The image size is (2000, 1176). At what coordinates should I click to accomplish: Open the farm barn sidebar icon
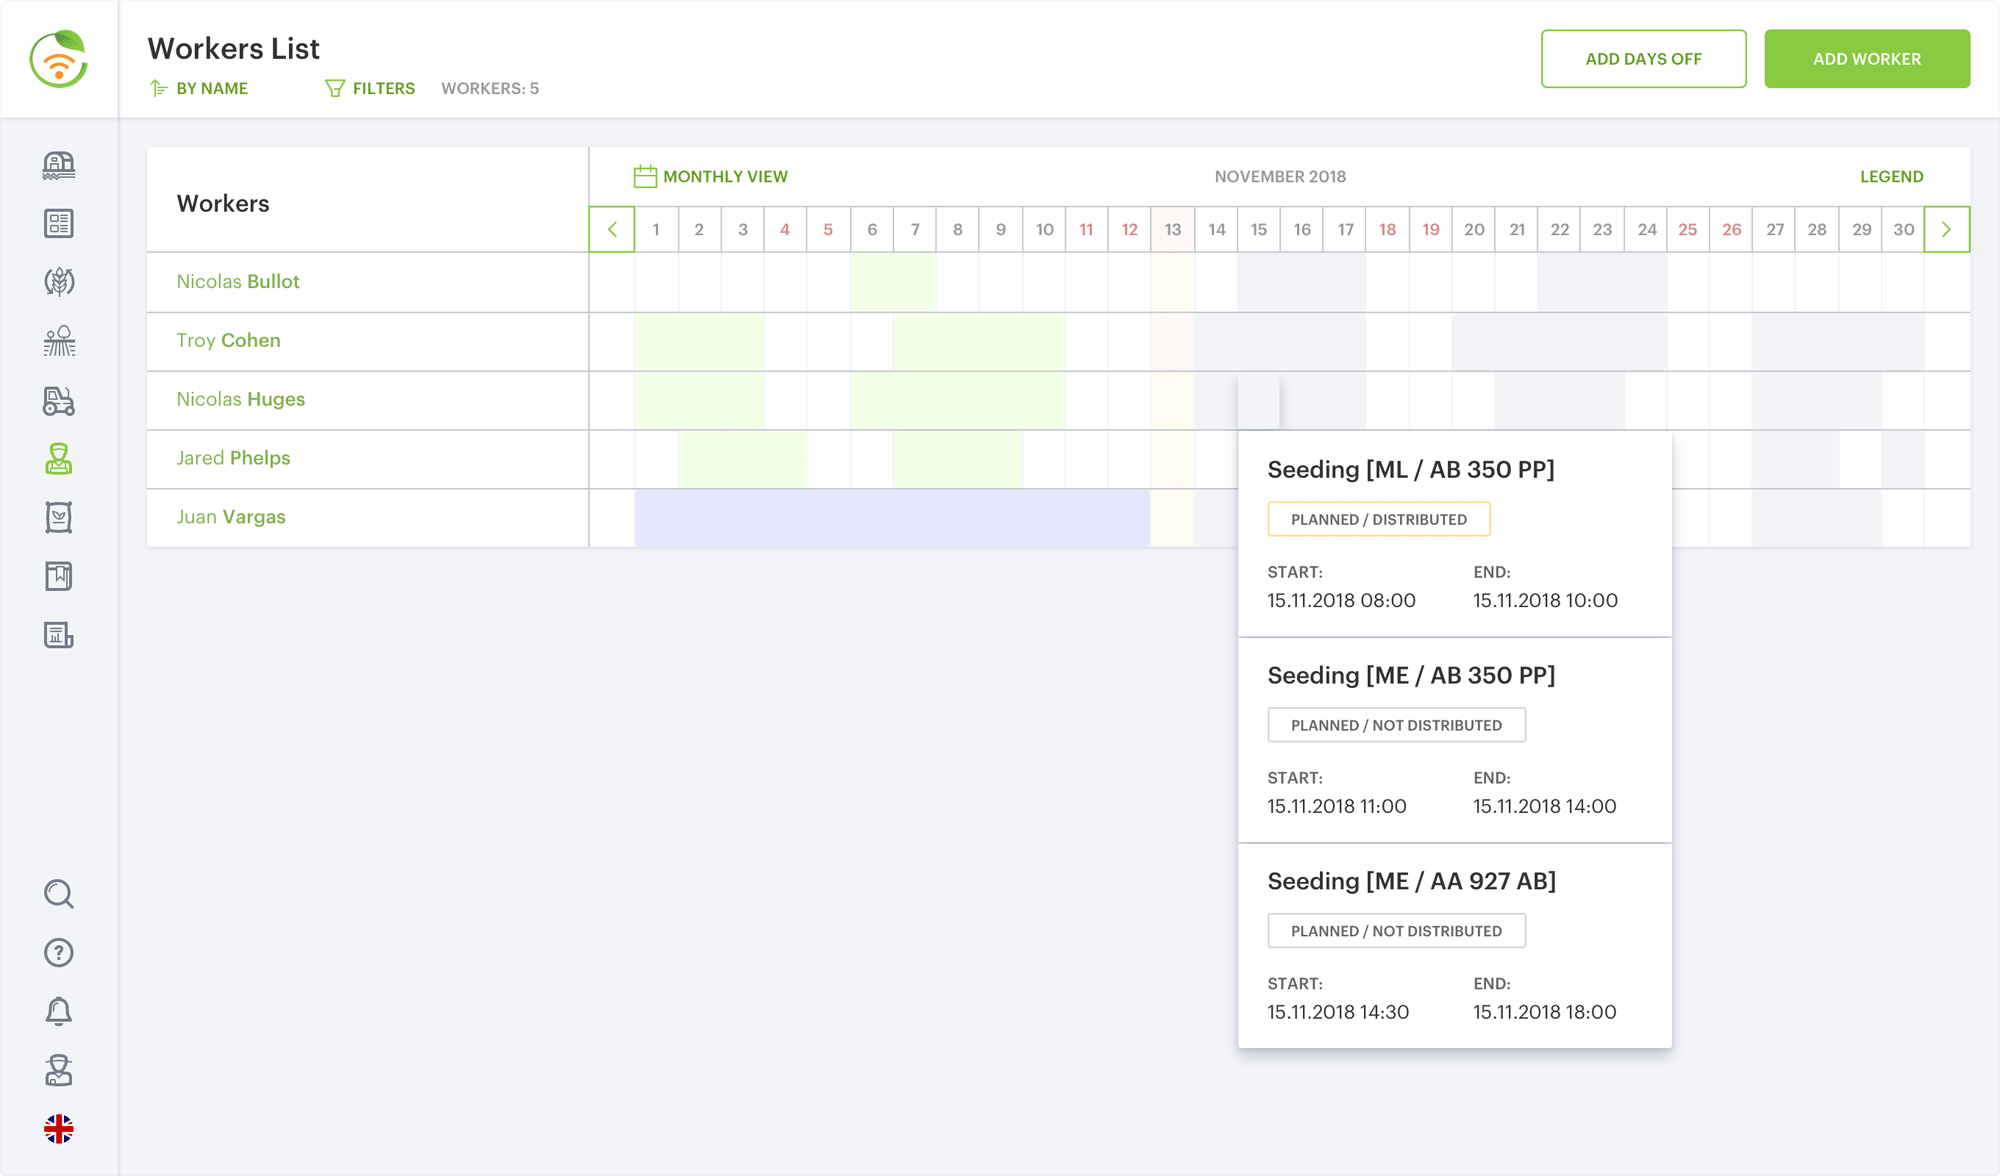point(59,165)
